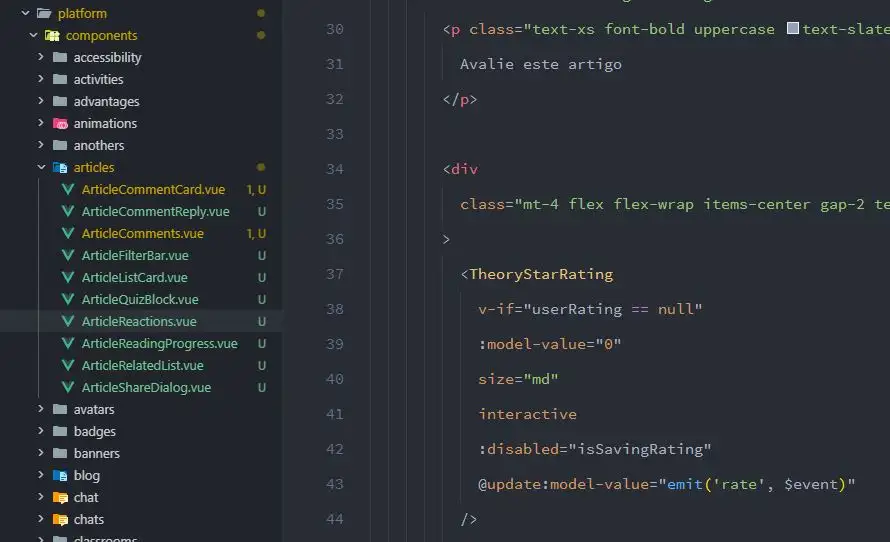Click the accessibility folder icon
Screen dimensions: 890x542
pyautogui.click(x=60, y=57)
